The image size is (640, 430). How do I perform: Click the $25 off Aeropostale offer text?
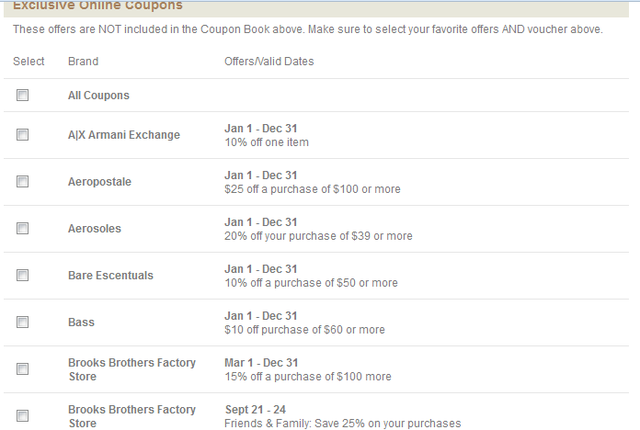click(x=312, y=189)
